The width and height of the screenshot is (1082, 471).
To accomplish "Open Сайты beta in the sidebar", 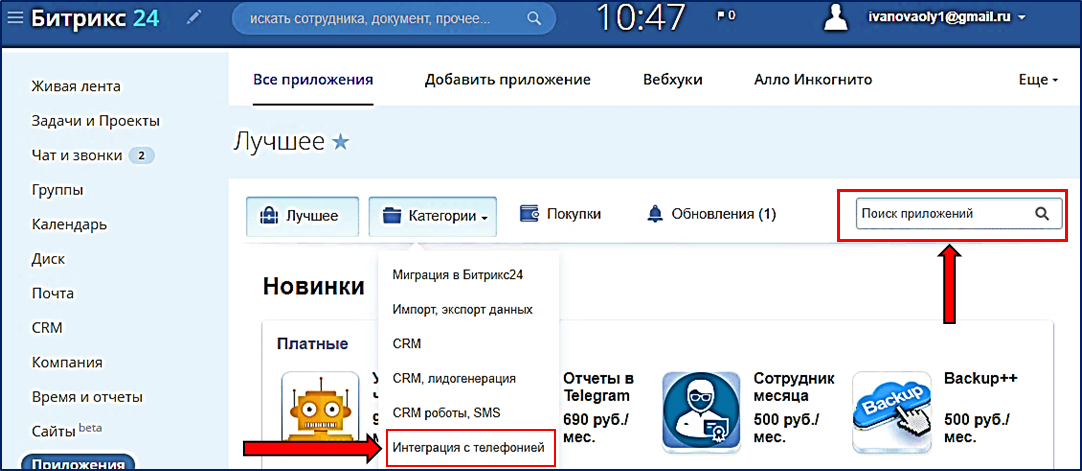I will click(x=67, y=431).
